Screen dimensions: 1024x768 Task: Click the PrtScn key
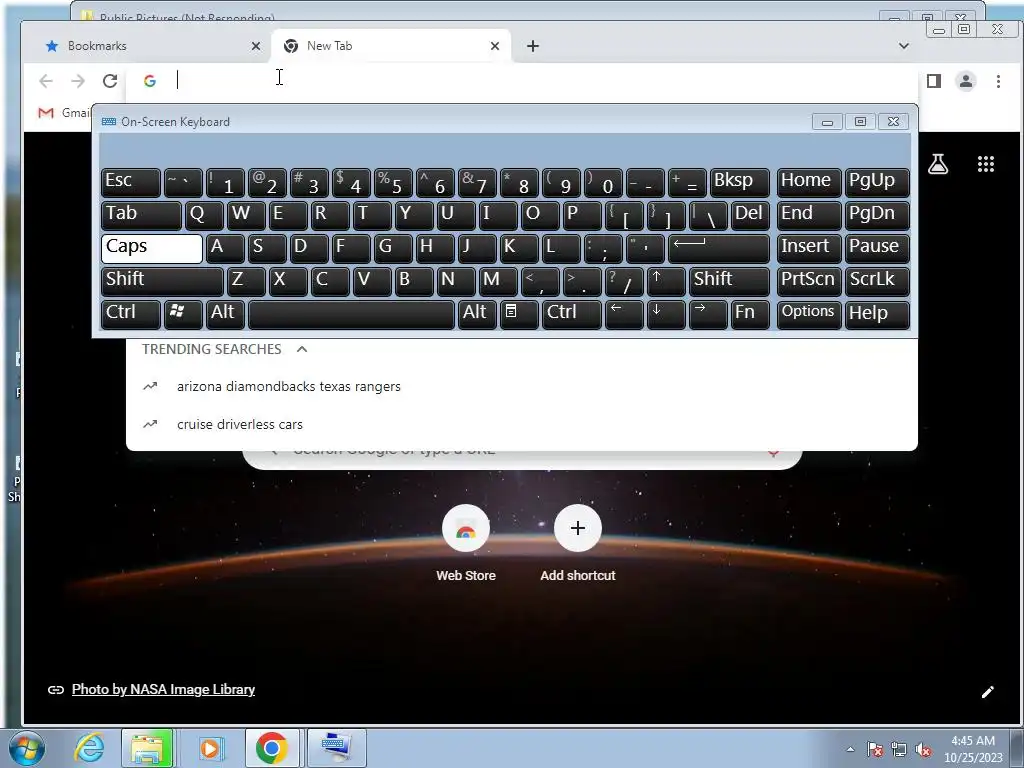(808, 281)
